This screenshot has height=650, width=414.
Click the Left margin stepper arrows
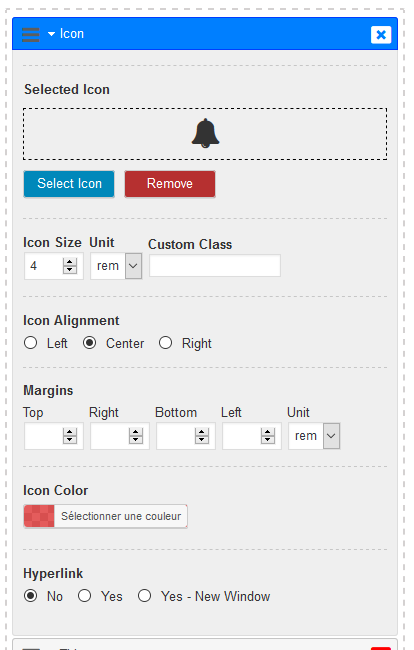[x=268, y=436]
